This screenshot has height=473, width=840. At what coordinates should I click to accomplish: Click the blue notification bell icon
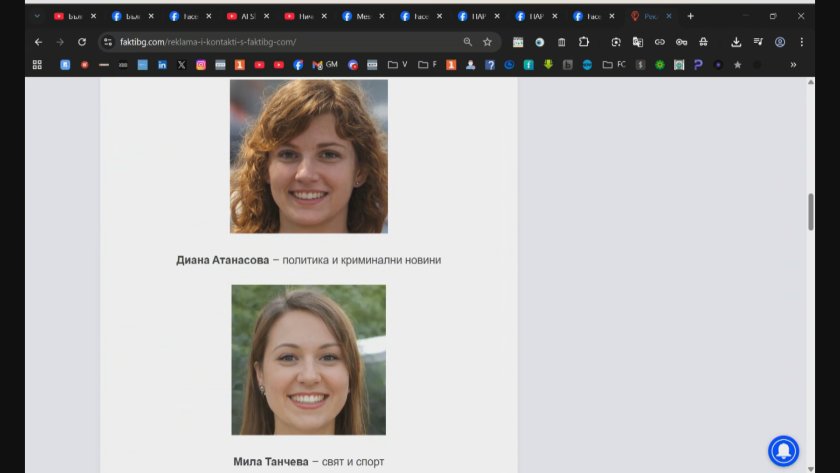783,451
